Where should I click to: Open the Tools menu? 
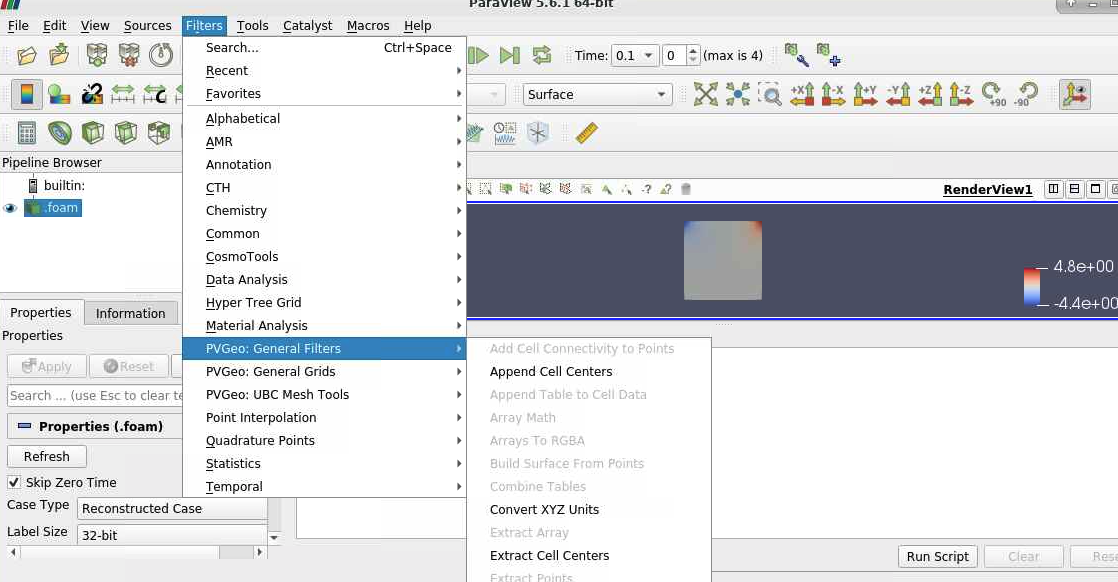click(252, 26)
